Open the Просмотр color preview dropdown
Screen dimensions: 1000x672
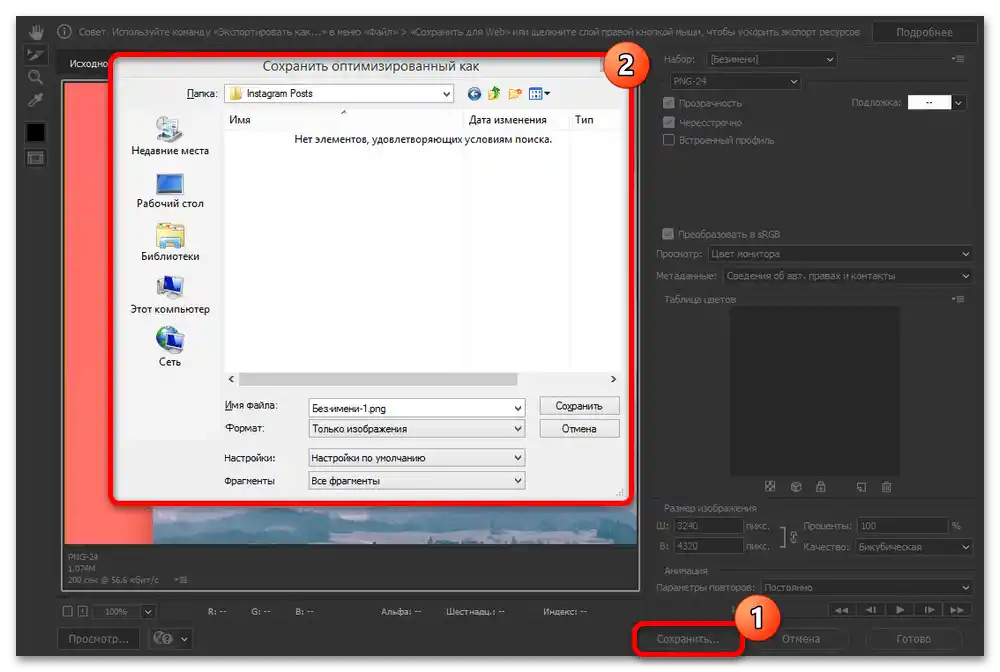(840, 254)
